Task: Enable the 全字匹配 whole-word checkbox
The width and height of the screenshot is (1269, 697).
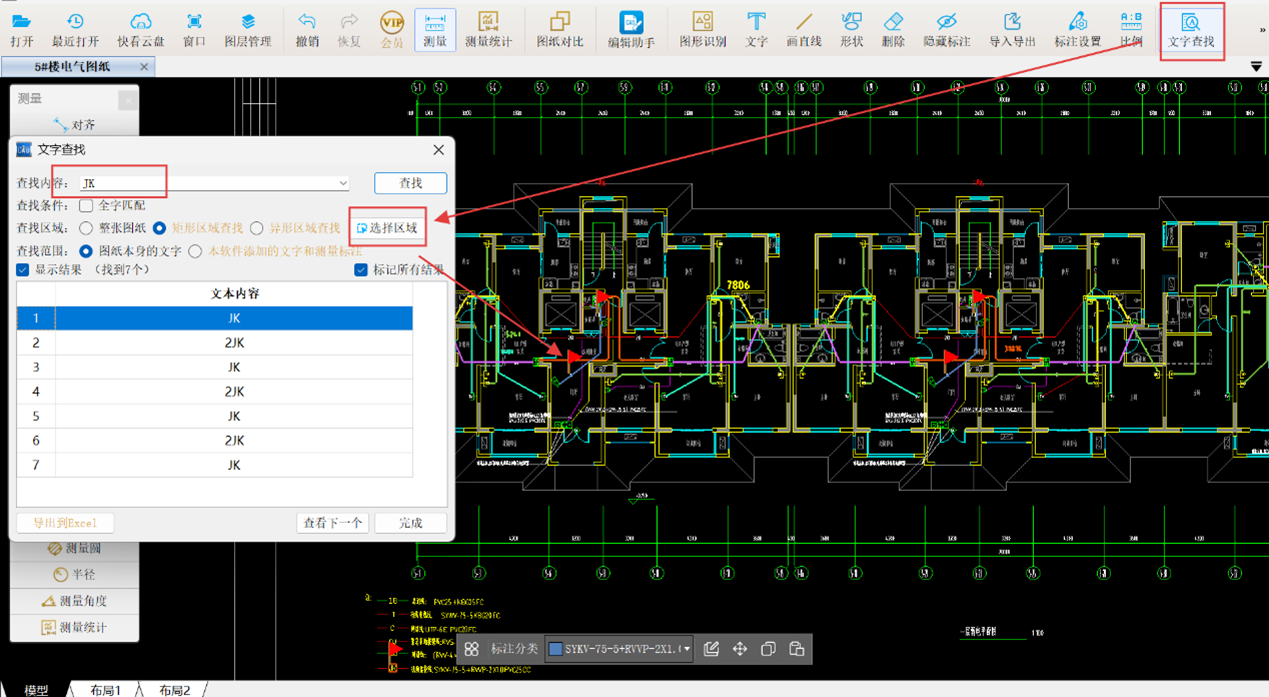Action: tap(87, 206)
